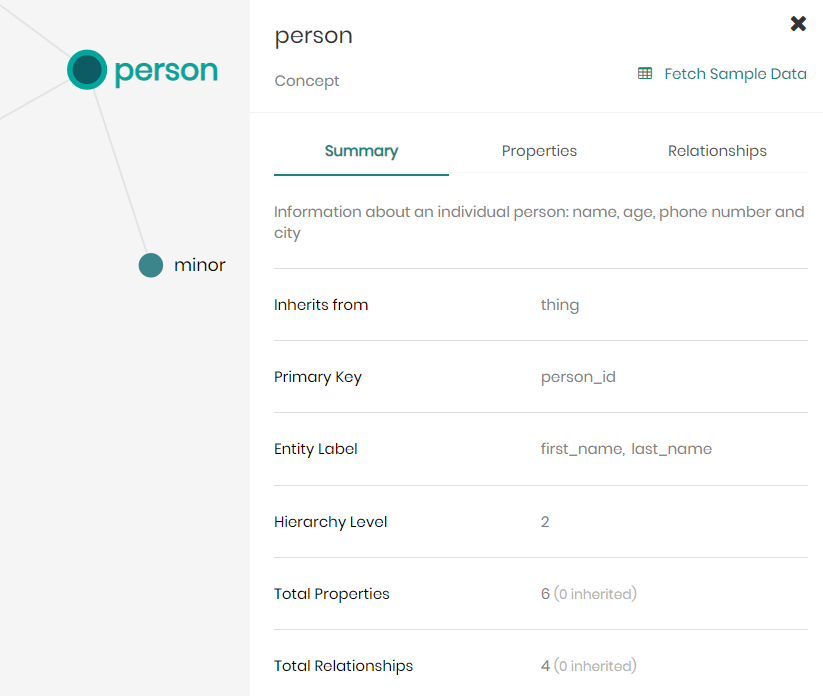Select the minor node circle
The image size is (823, 696).
pyautogui.click(x=151, y=265)
